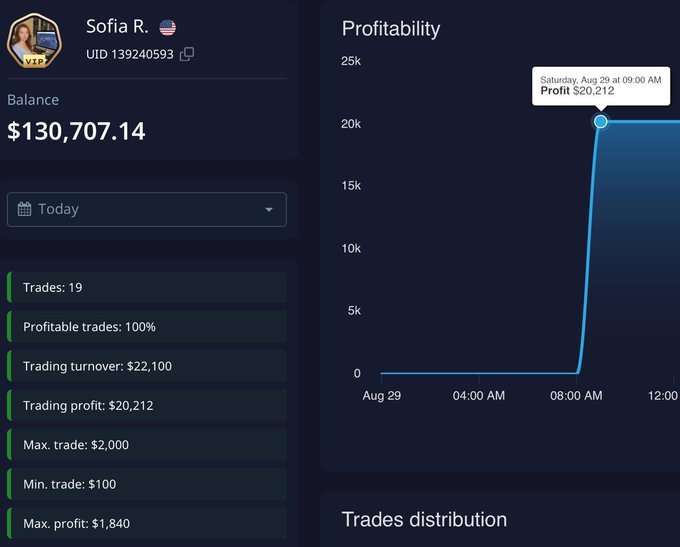Click the 5k y-axis label
The height and width of the screenshot is (547, 680).
click(354, 311)
